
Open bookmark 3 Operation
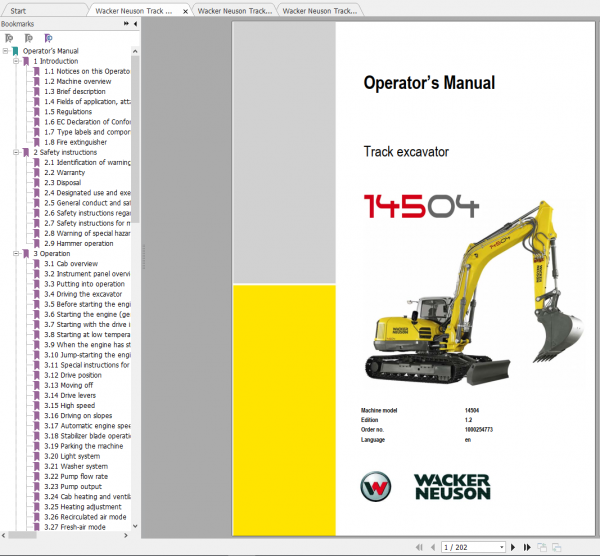point(52,253)
